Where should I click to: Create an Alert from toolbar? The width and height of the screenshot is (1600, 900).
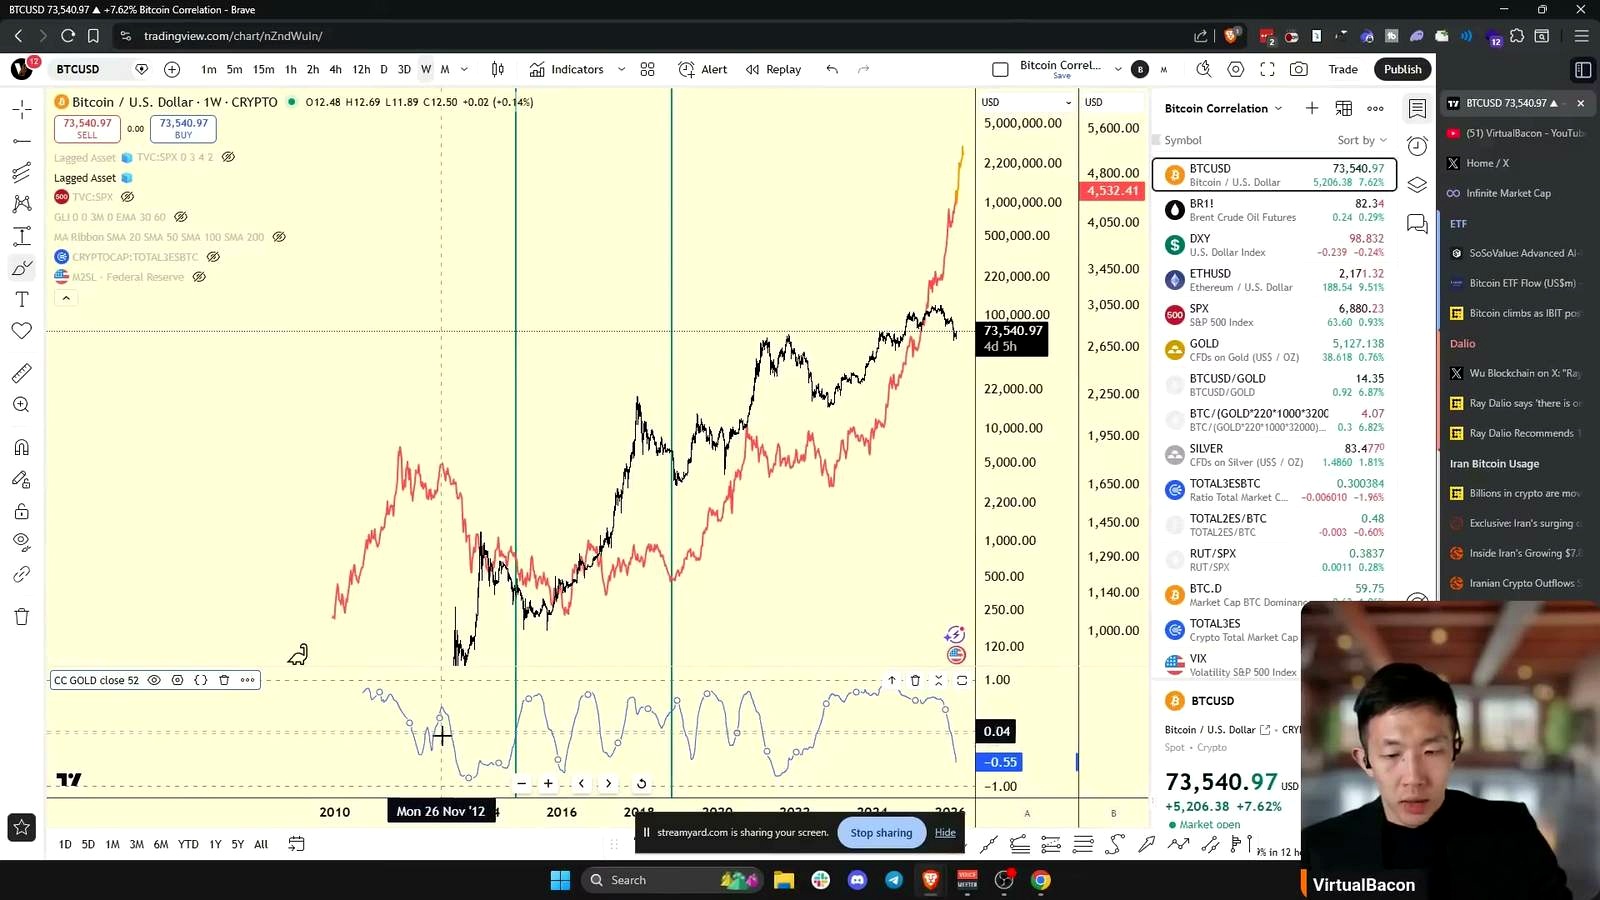(703, 69)
